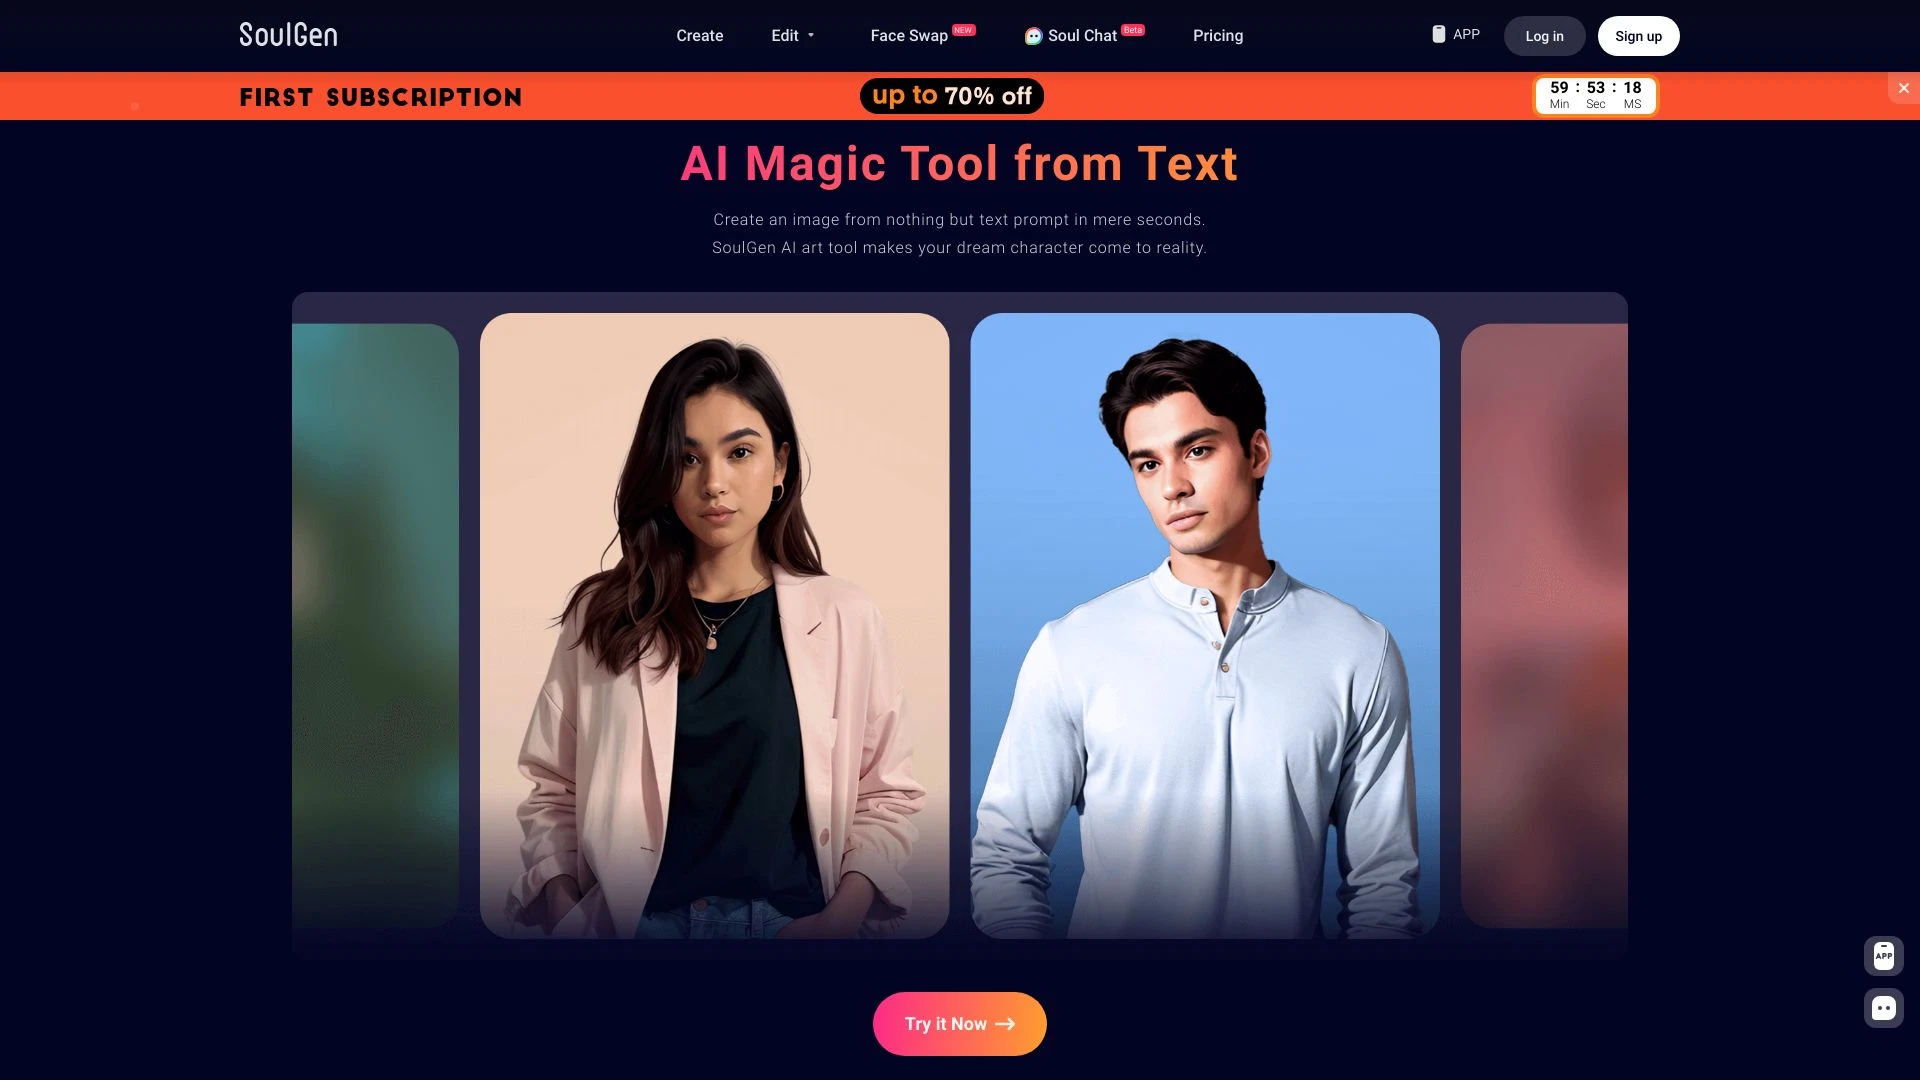Click the Log in link
The image size is (1920, 1080).
[x=1544, y=36]
